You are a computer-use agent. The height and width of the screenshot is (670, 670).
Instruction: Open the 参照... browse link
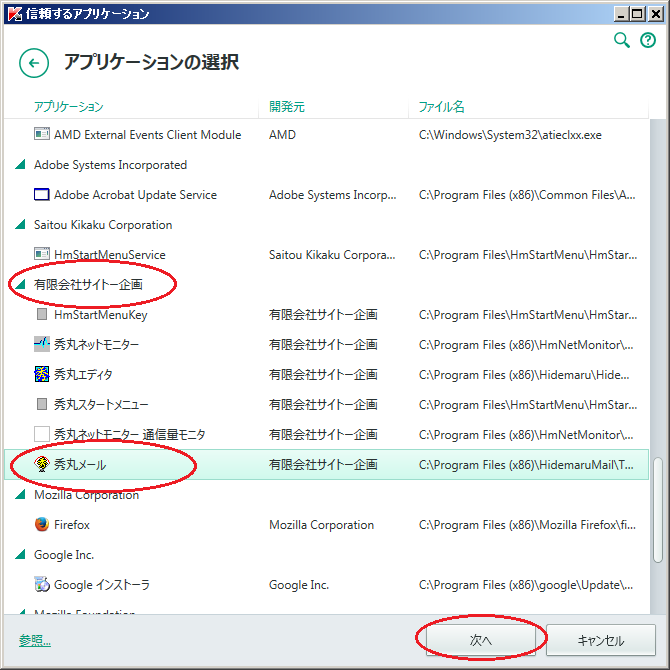point(34,640)
